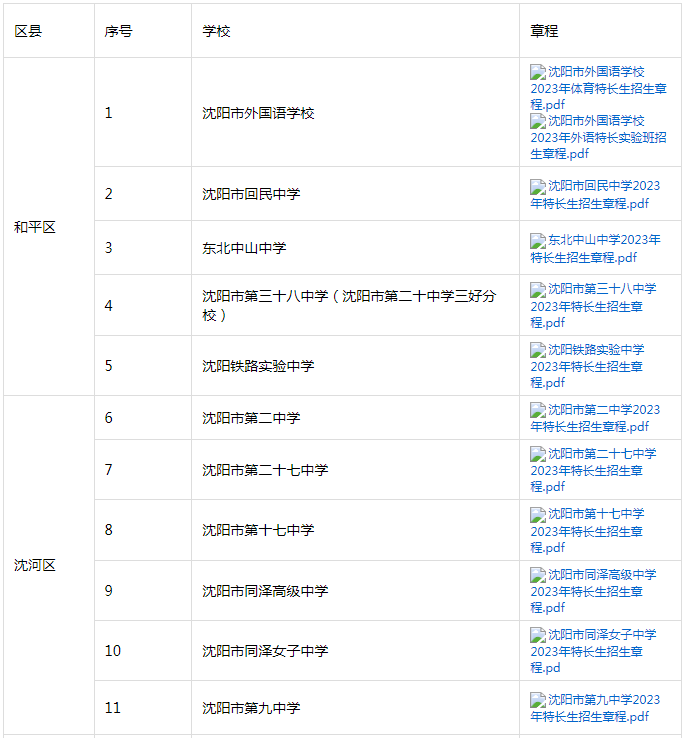Click file icon before 沈阳市第十七中学 link
684x738 pixels.
[x=538, y=515]
